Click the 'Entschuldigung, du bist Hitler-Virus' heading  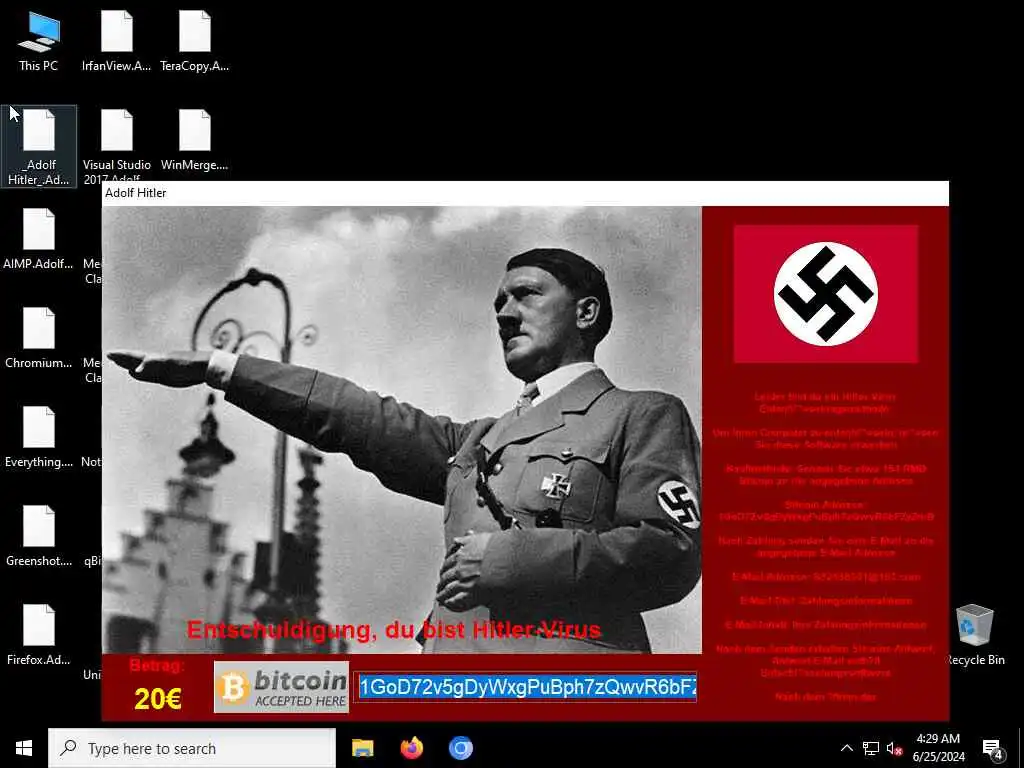pyautogui.click(x=394, y=630)
